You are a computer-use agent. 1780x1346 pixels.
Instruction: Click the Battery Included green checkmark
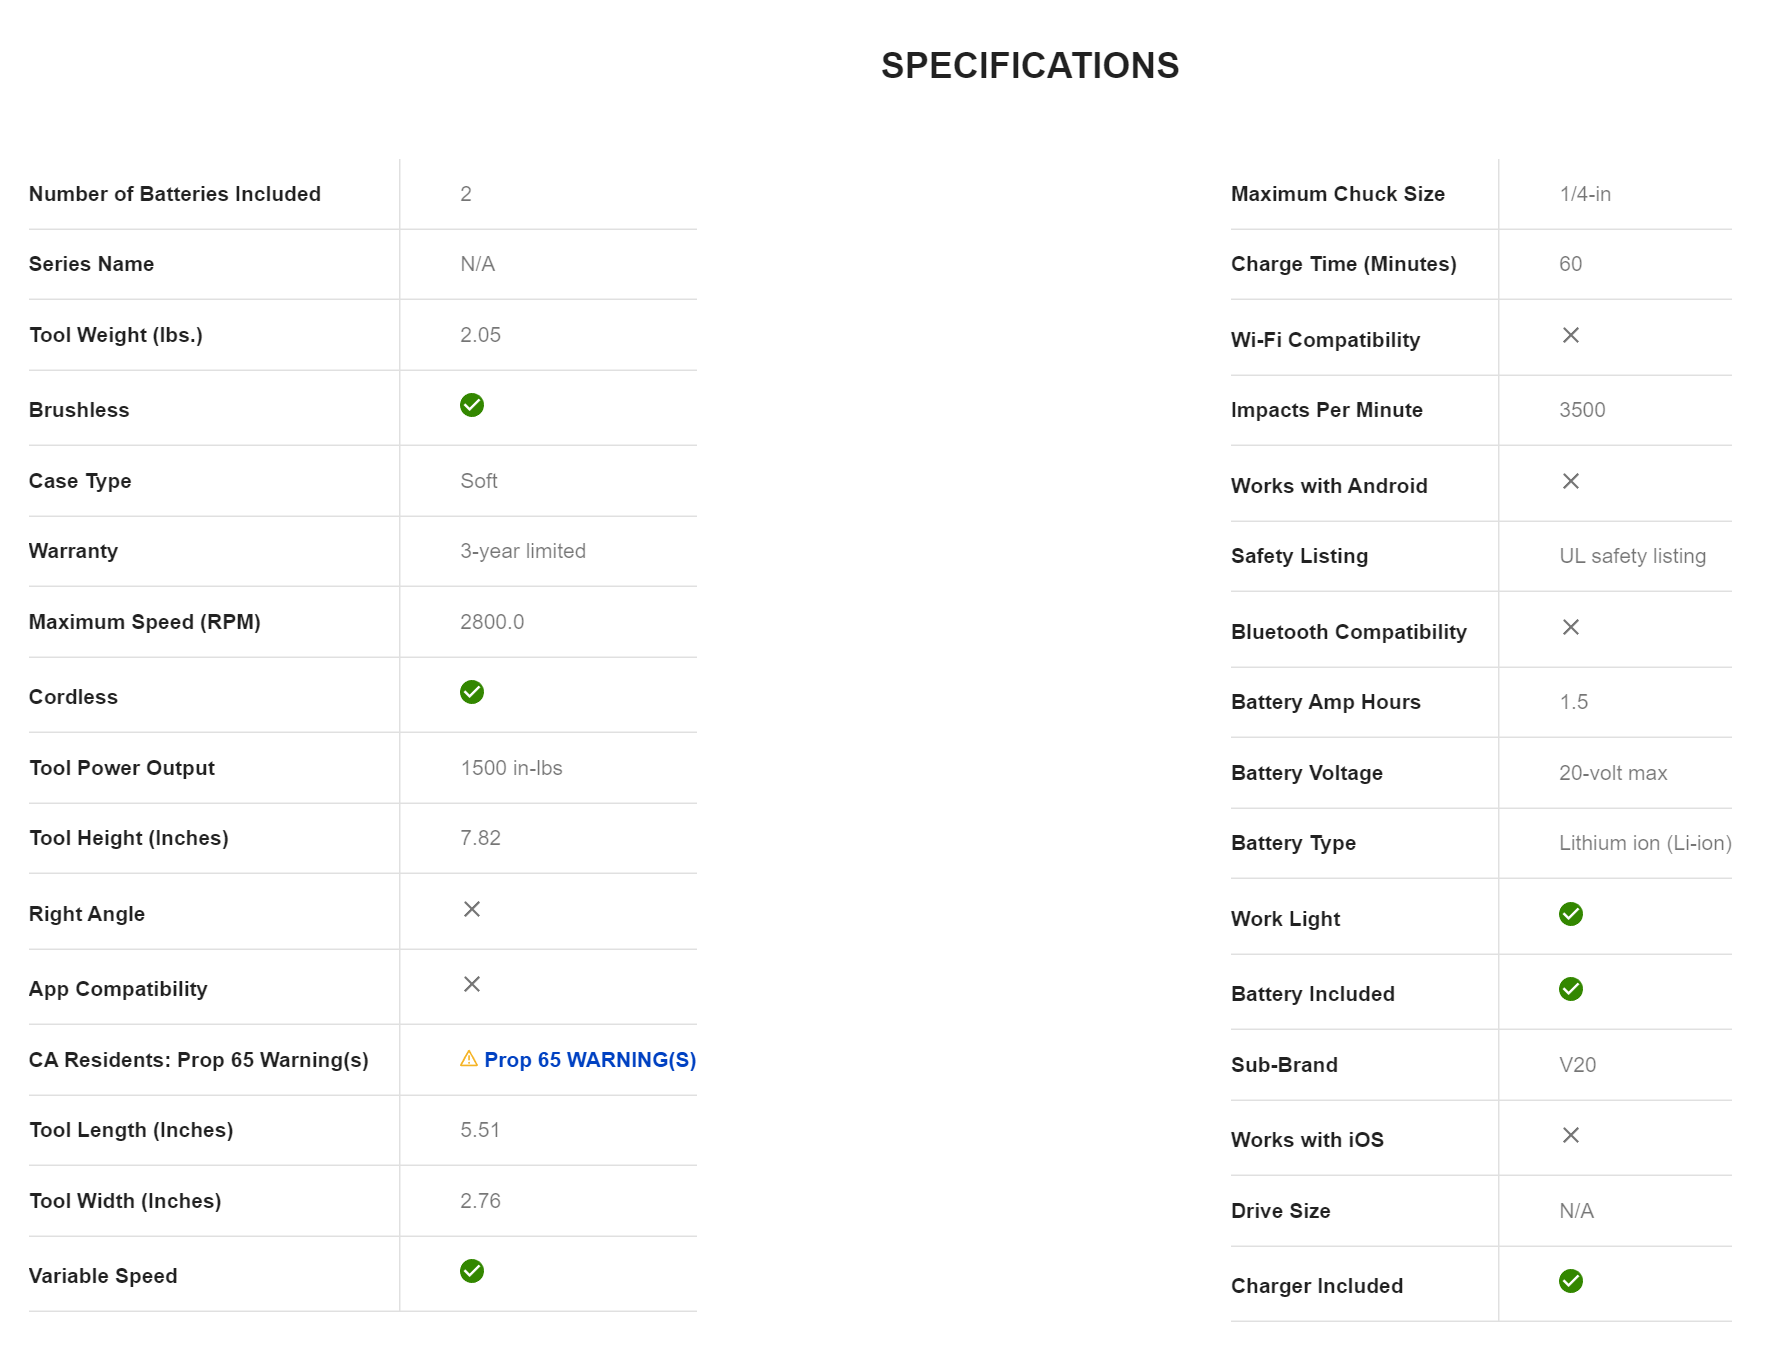tap(1571, 989)
